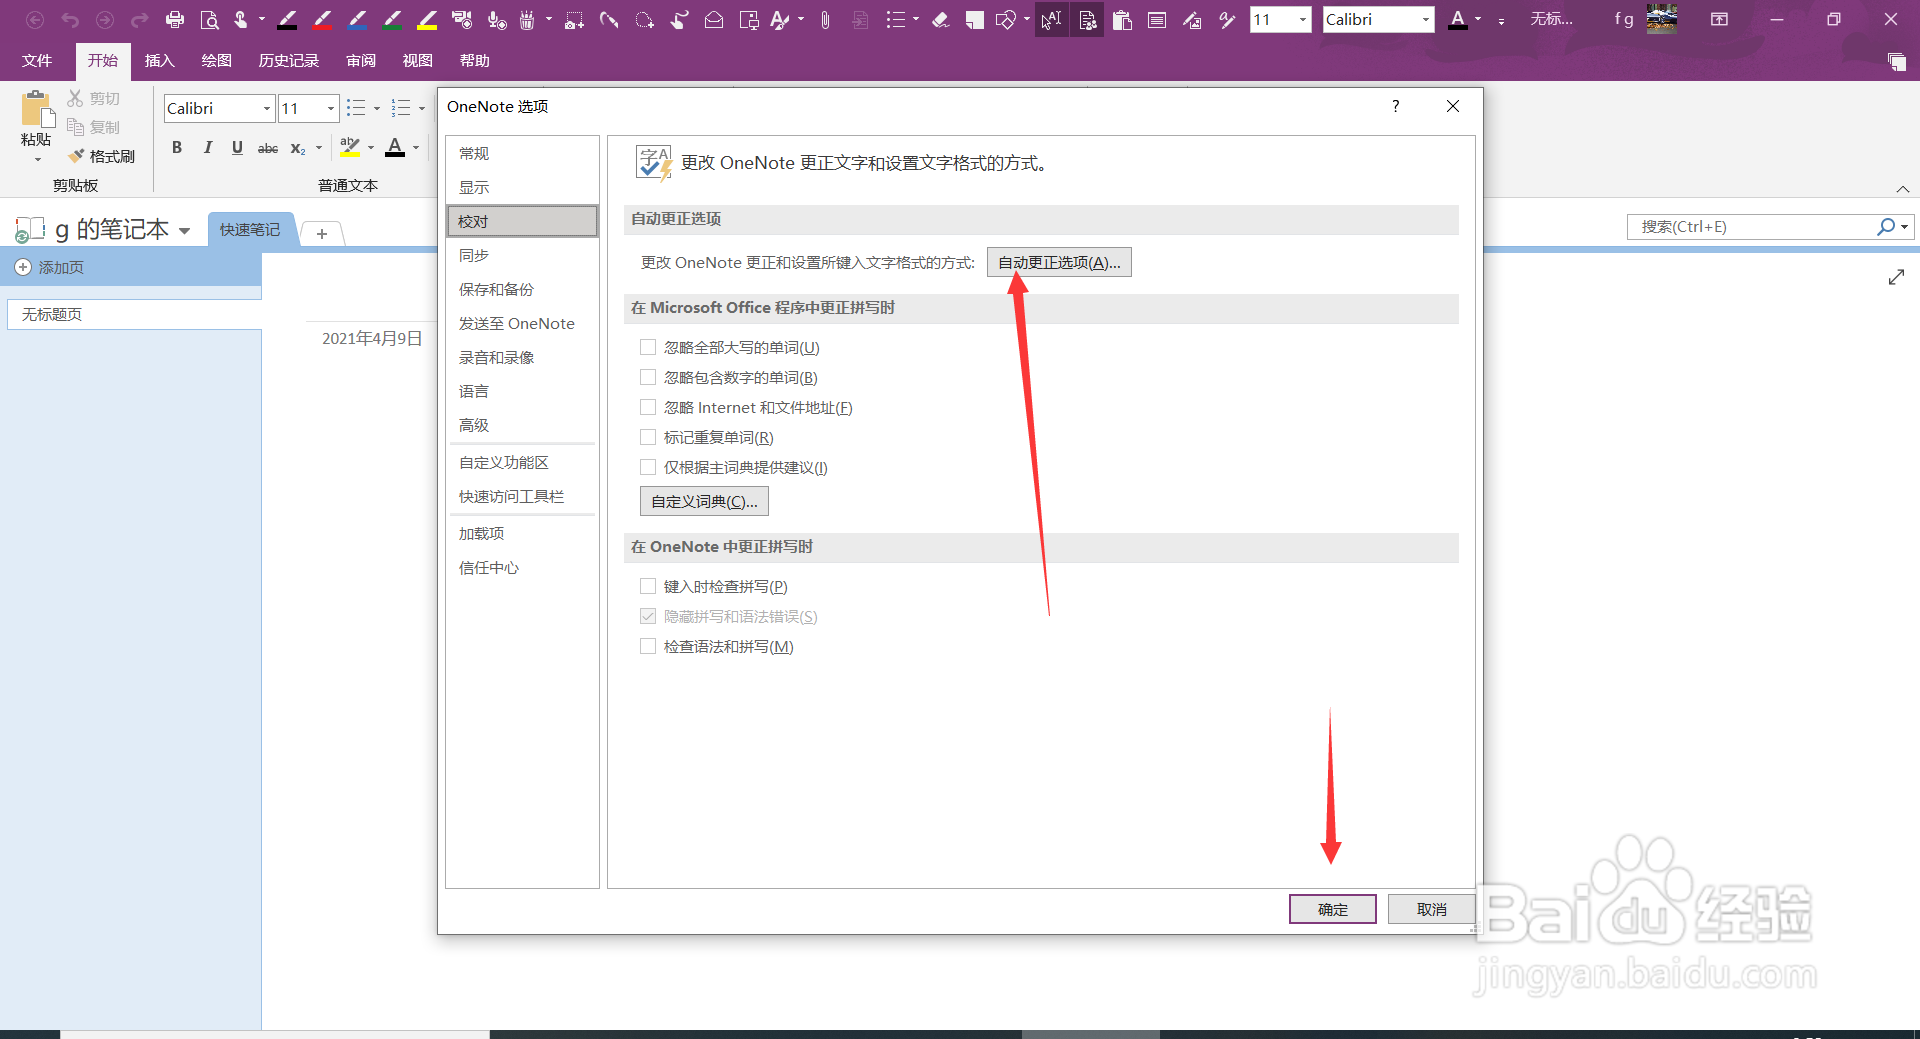Click the dialog help question mark
The height and width of the screenshot is (1039, 1920).
(1395, 106)
